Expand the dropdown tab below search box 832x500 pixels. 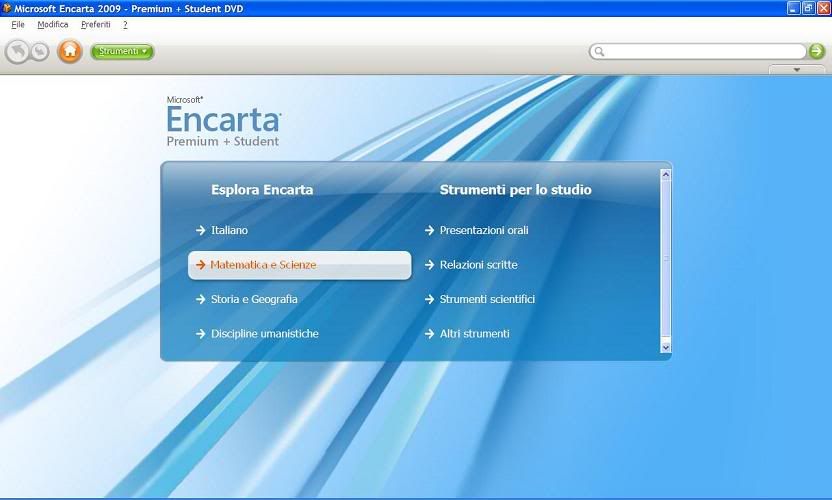coord(796,70)
